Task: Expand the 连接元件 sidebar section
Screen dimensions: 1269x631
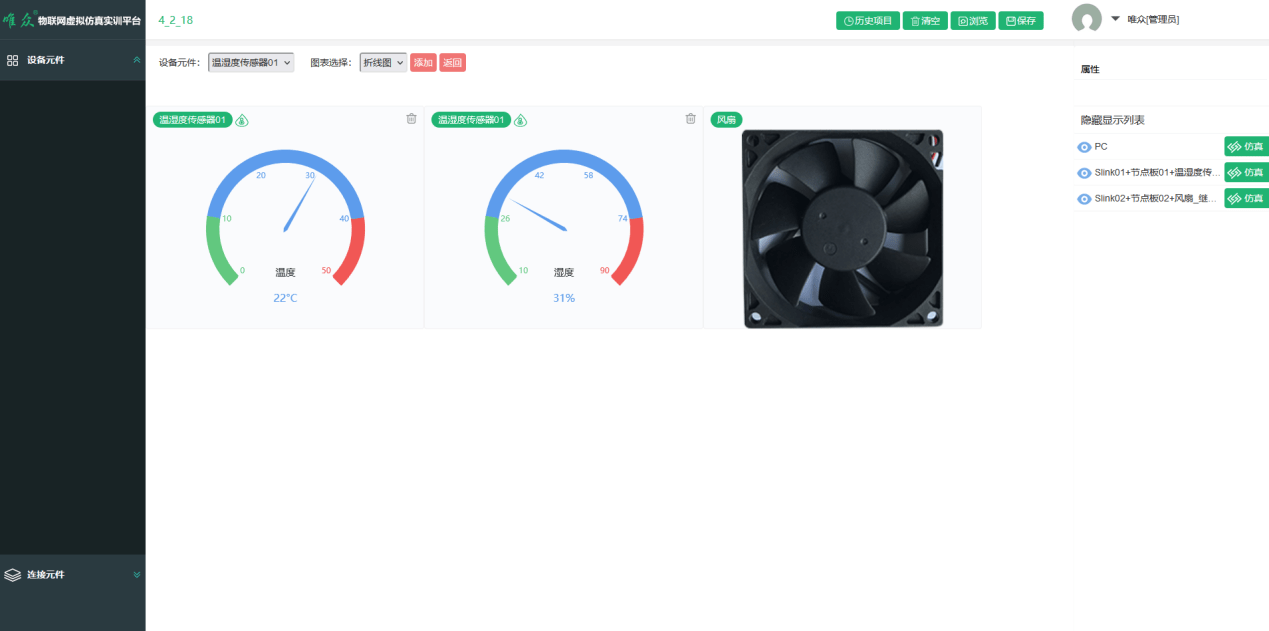Action: pos(137,575)
